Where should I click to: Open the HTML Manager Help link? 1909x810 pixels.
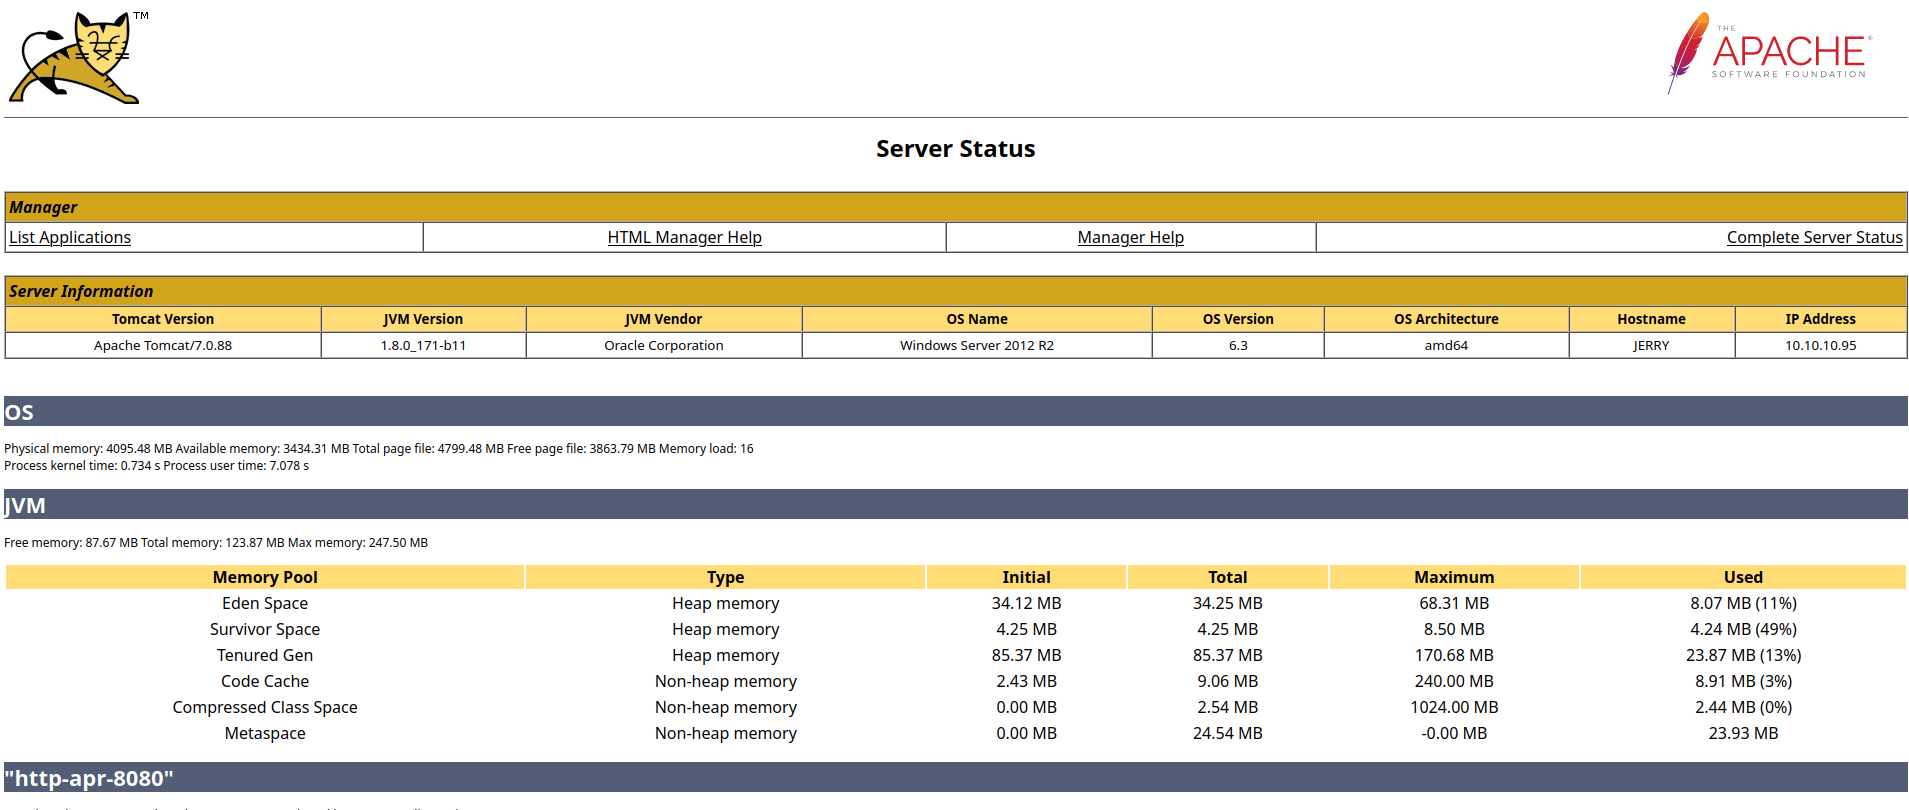[684, 237]
